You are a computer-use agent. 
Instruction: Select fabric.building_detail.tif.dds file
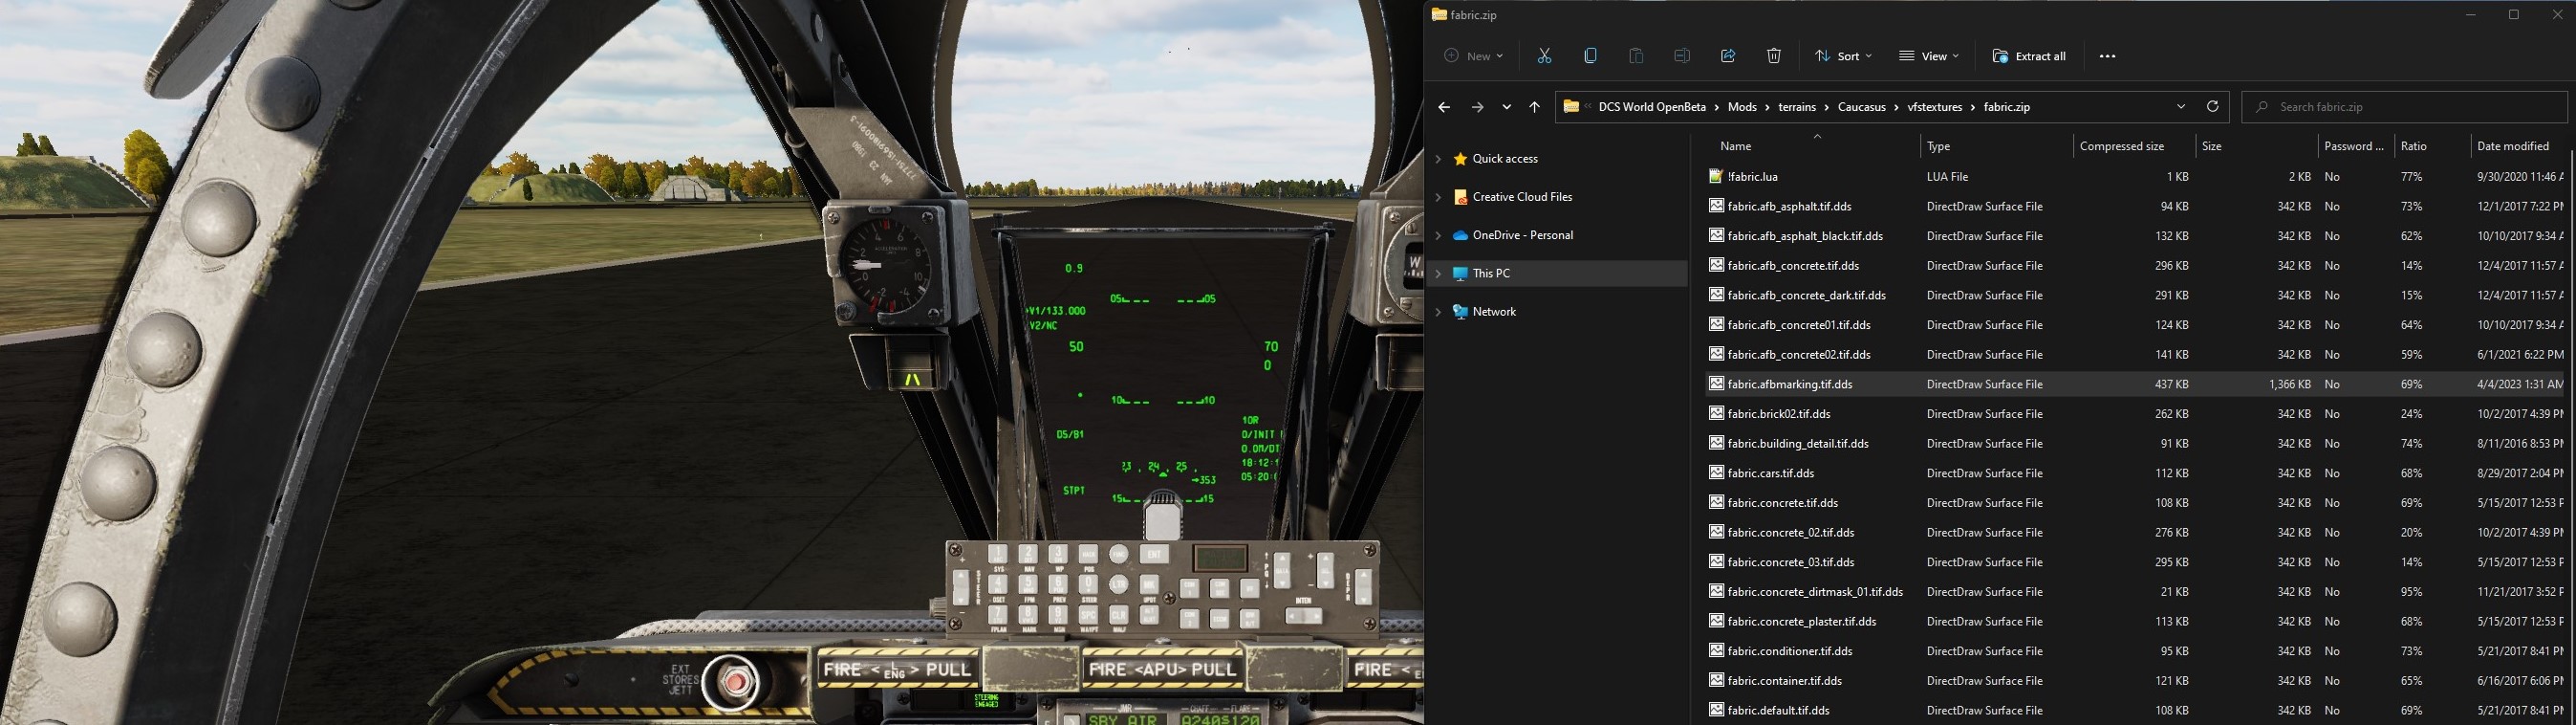[1798, 444]
